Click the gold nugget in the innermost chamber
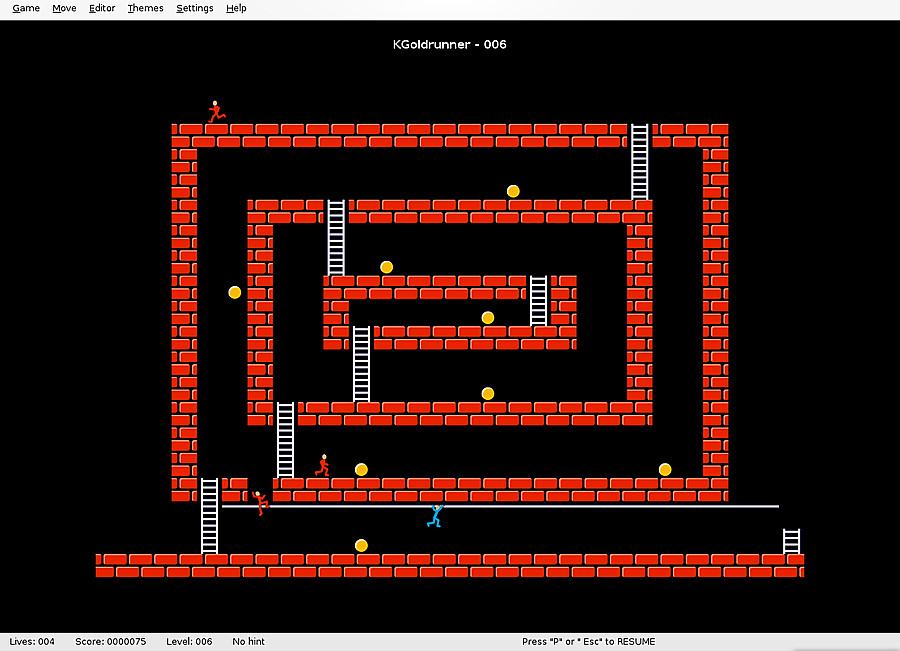 [x=488, y=317]
